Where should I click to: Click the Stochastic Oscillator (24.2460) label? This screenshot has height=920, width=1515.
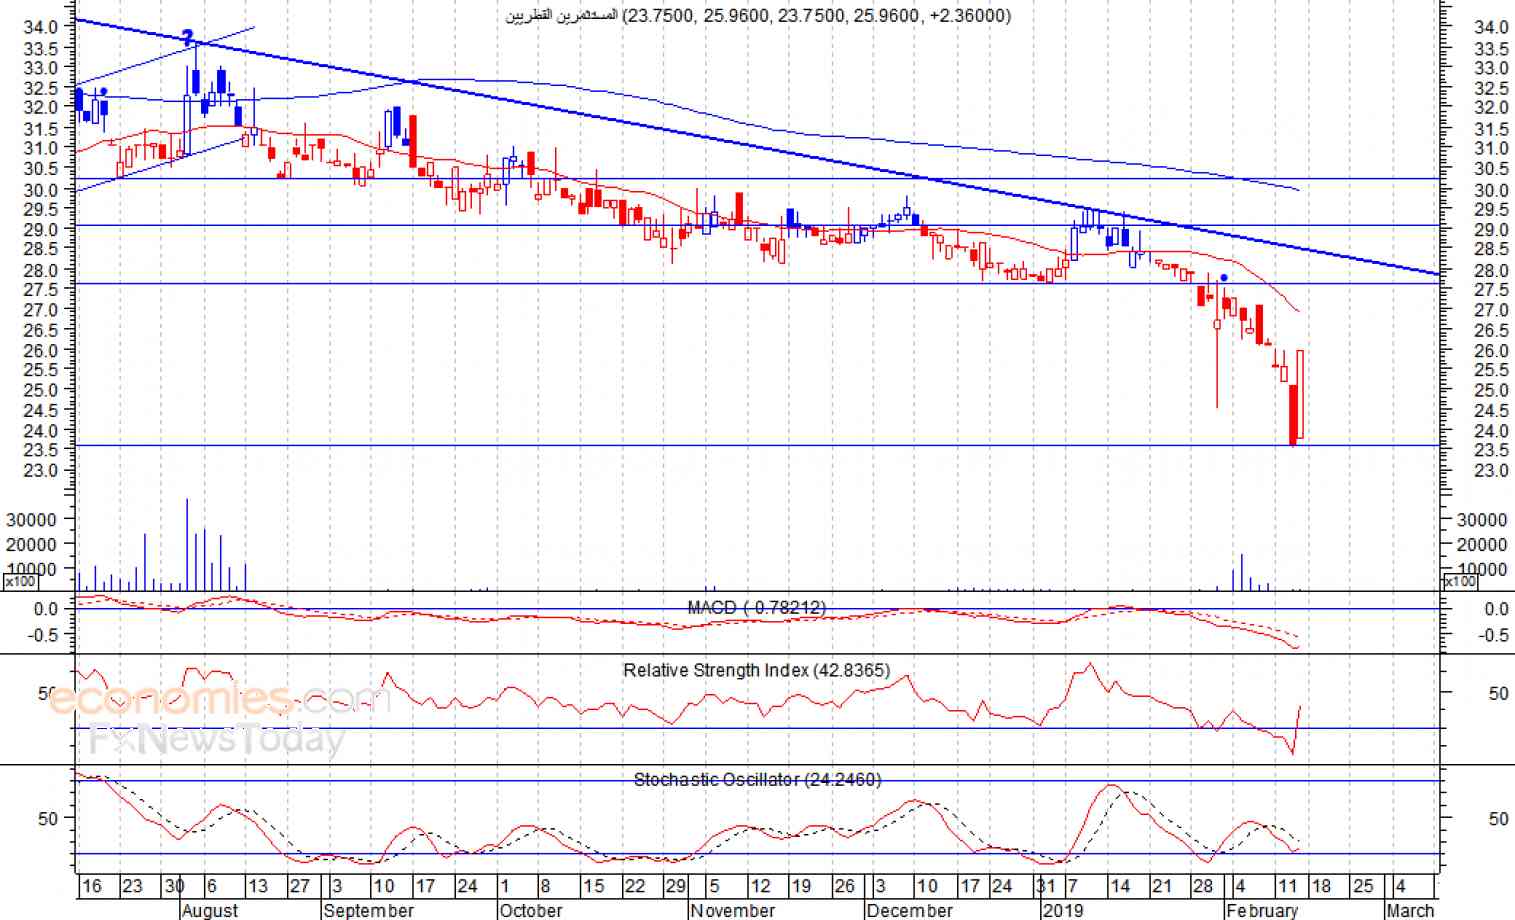pos(757,779)
